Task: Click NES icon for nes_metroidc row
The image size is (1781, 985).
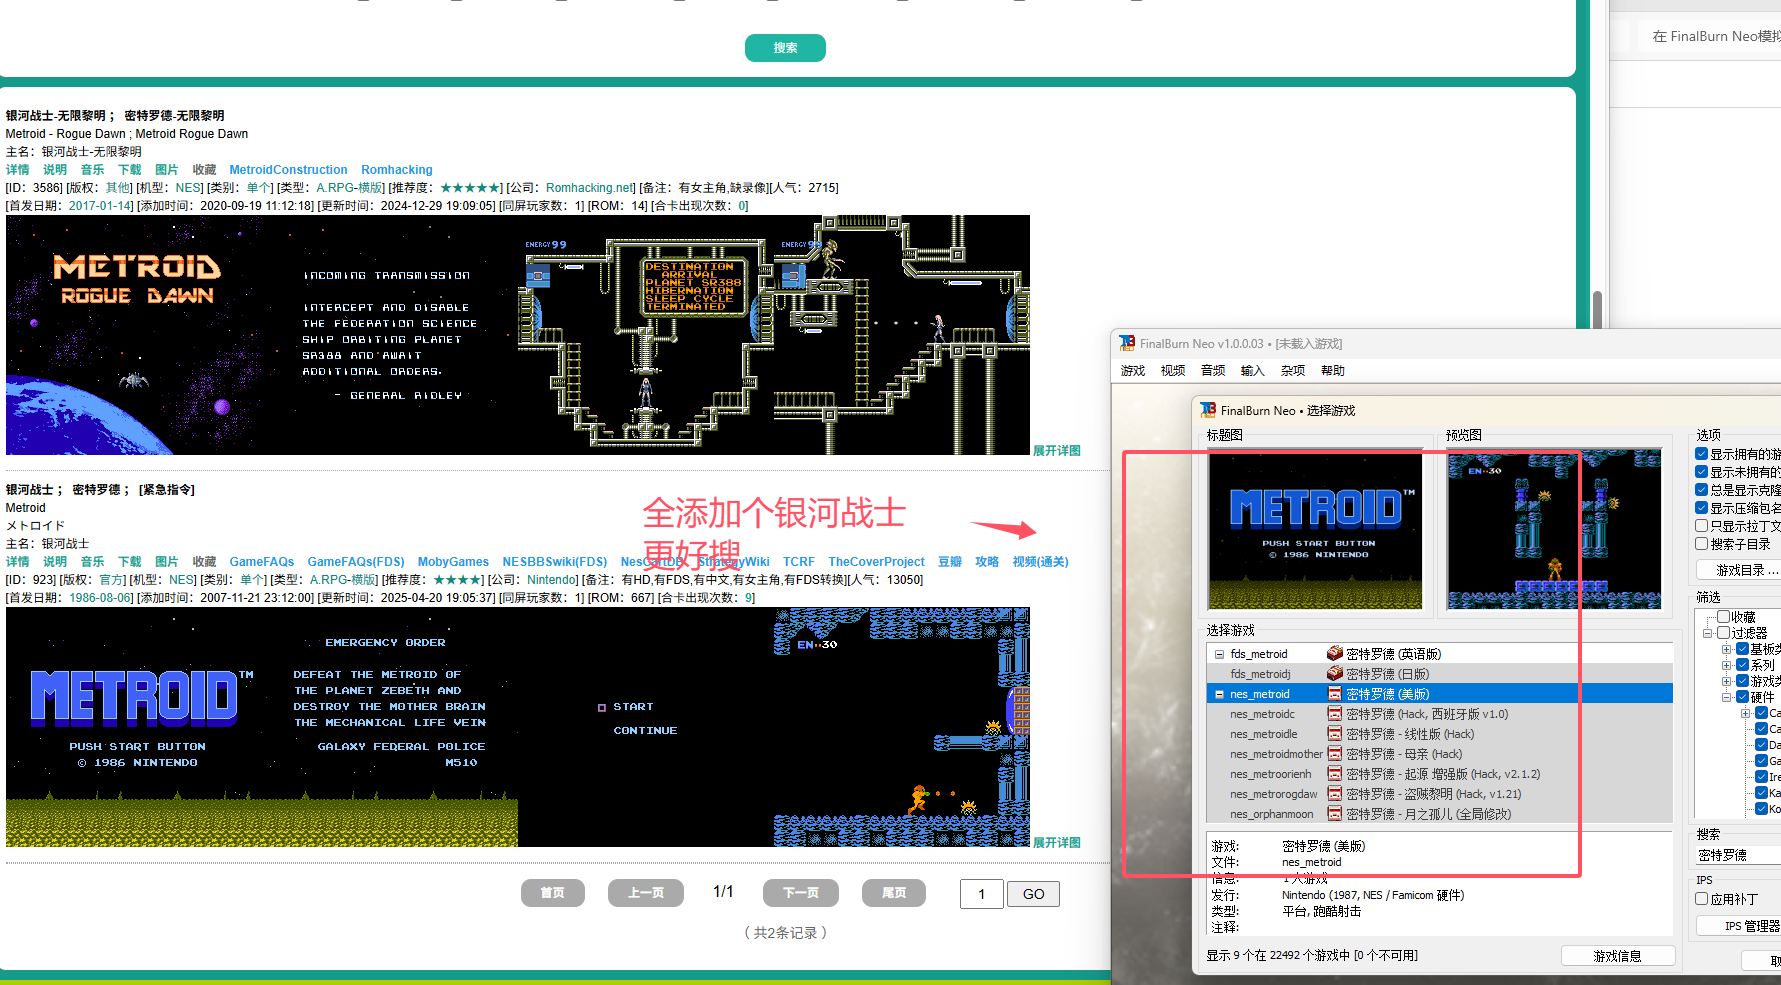Action: point(1334,714)
